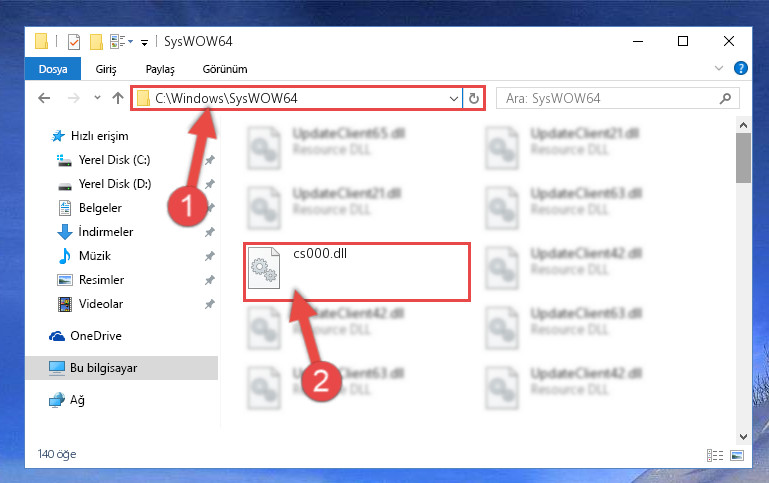This screenshot has width=769, height=483.
Task: Switch to details view icon in status bar
Action: tap(715, 455)
